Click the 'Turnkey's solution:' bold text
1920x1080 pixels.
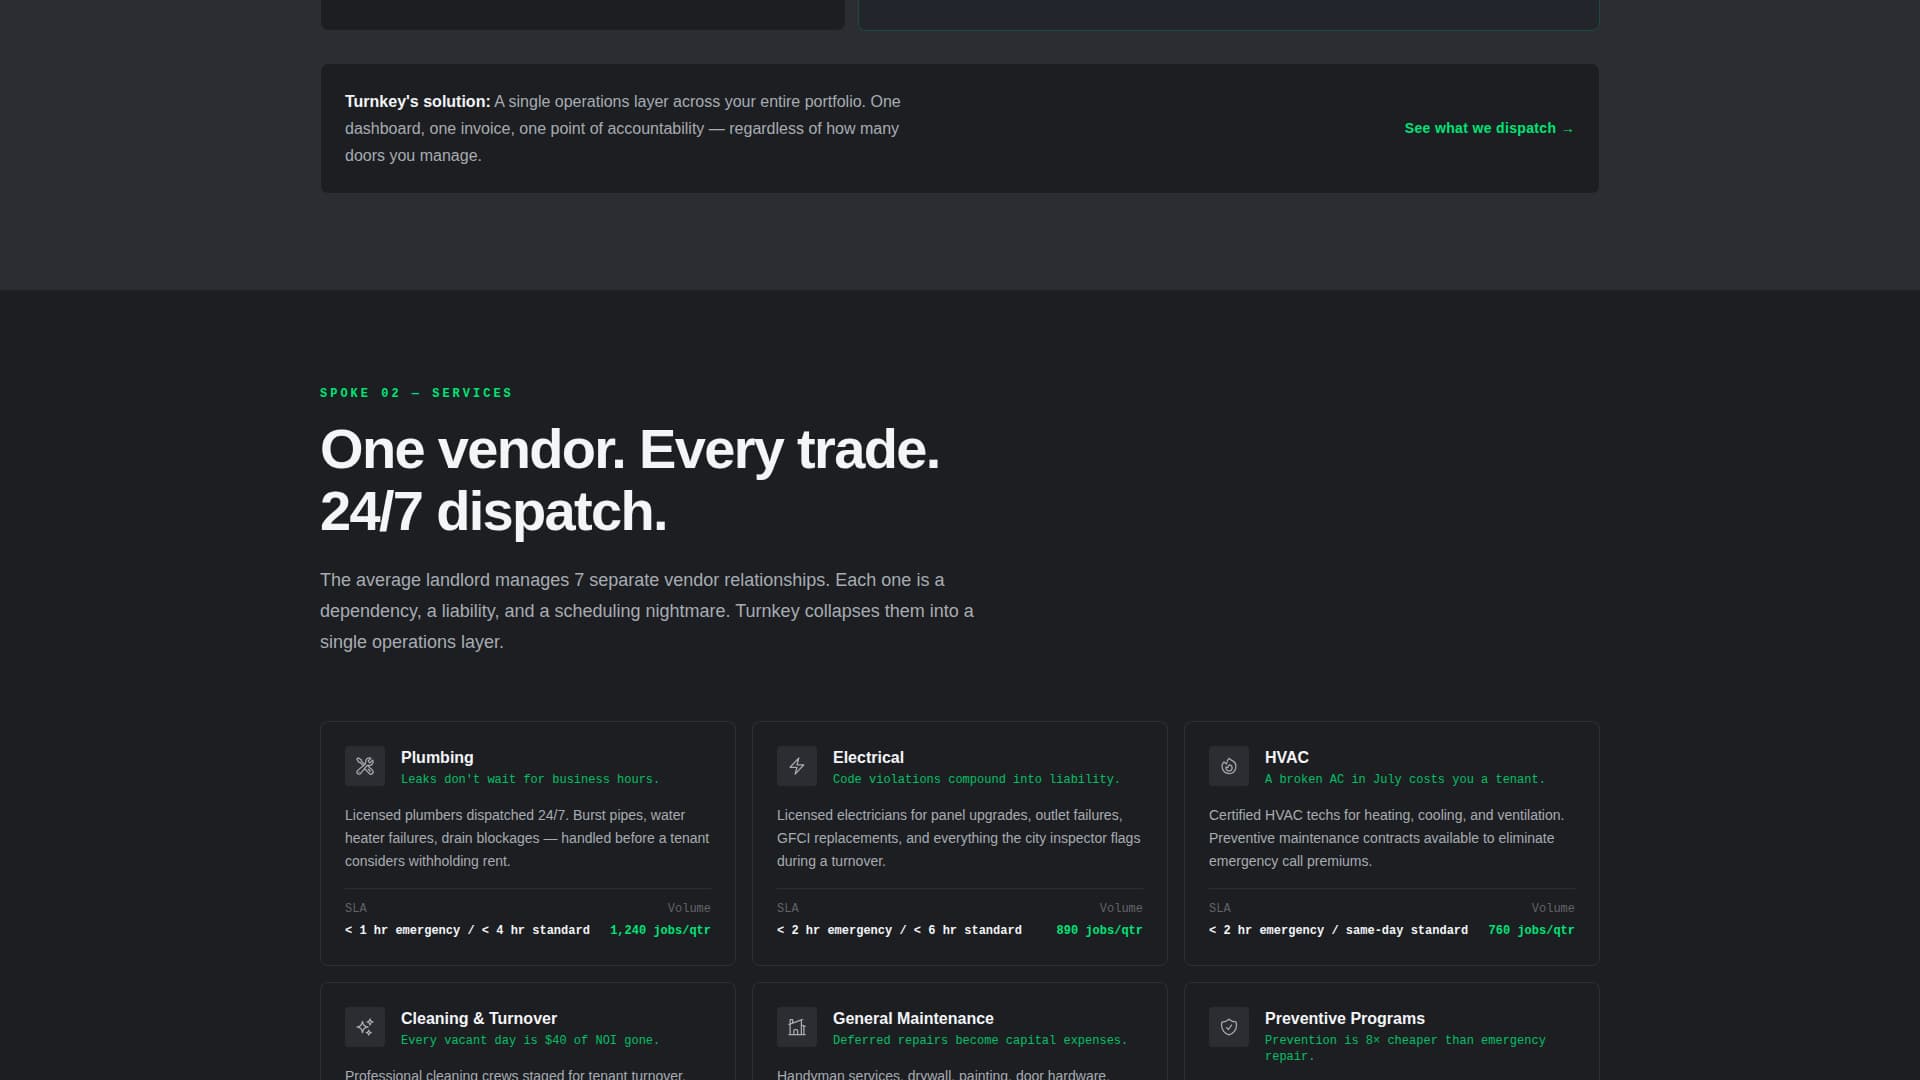point(418,101)
